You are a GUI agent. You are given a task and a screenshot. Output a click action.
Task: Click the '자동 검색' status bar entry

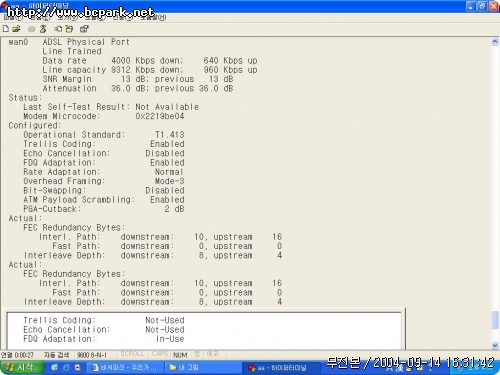pos(56,355)
